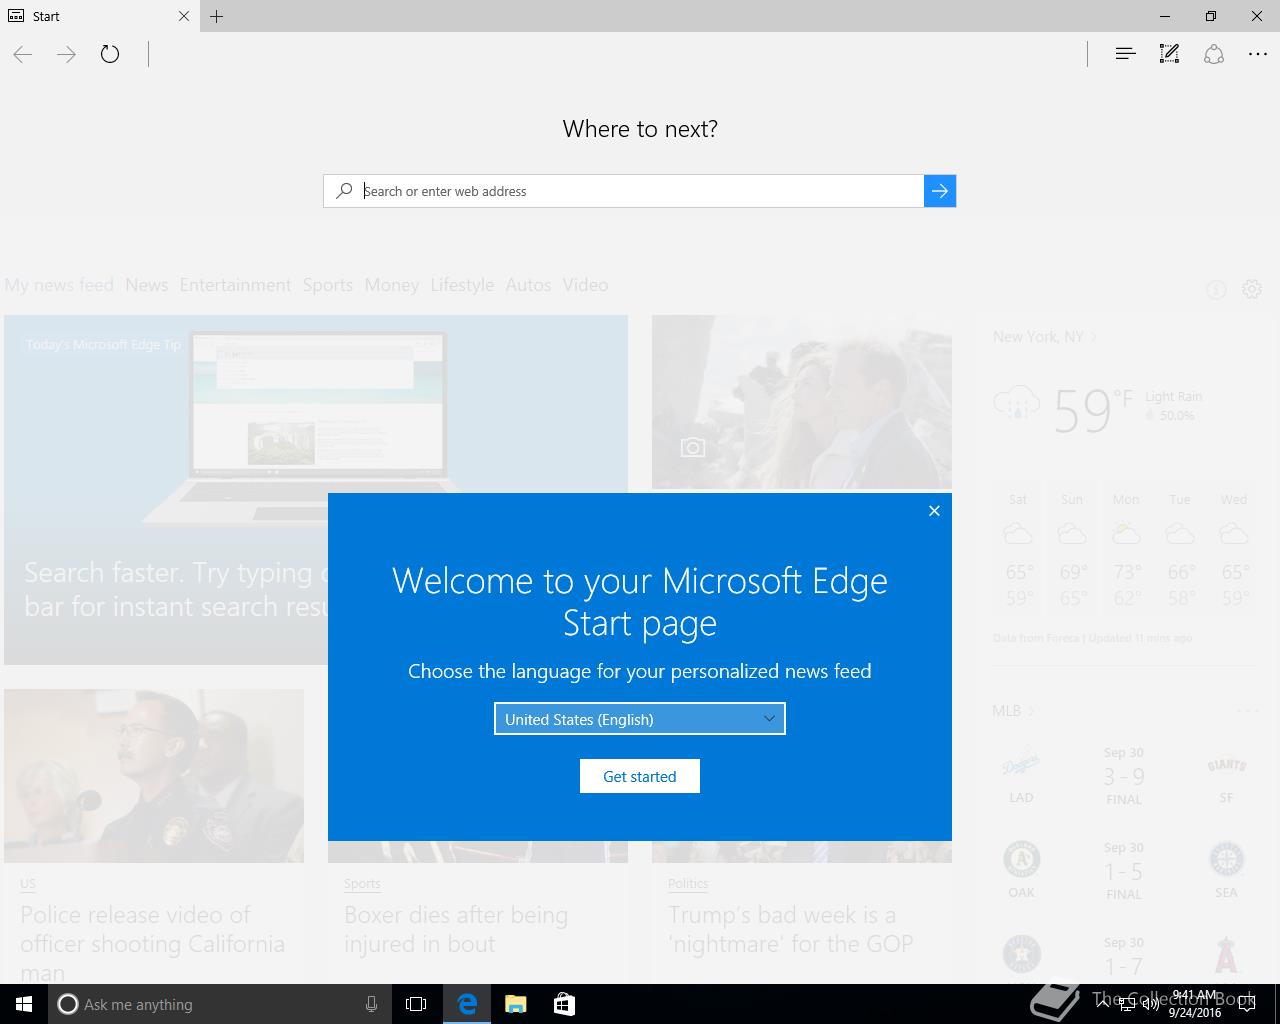Image resolution: width=1280 pixels, height=1024 pixels.
Task: Refresh the current page
Action: [110, 54]
